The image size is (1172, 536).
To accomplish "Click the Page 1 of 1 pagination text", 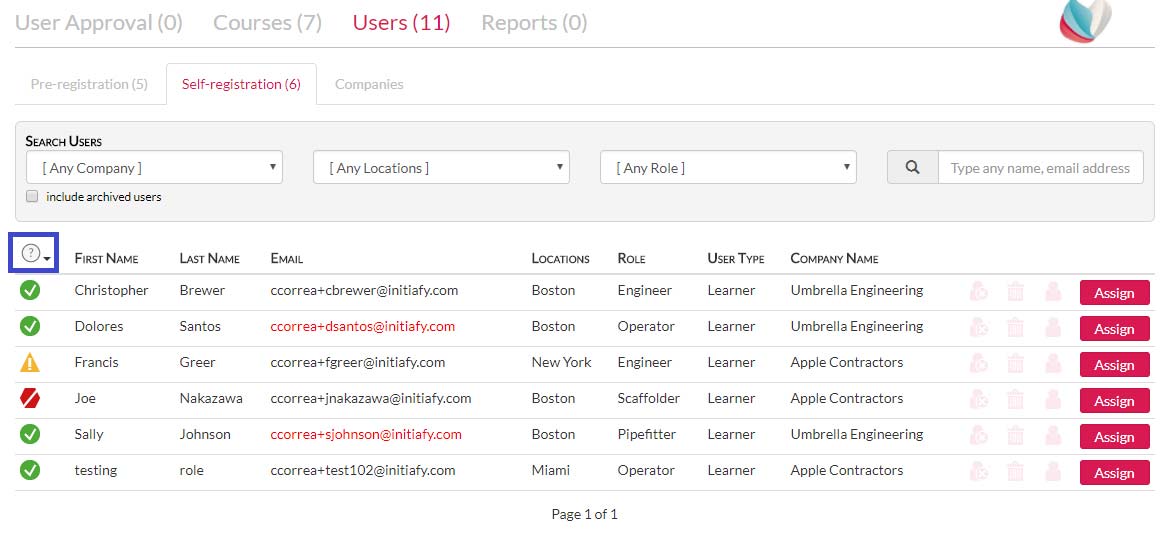I will pos(585,514).
